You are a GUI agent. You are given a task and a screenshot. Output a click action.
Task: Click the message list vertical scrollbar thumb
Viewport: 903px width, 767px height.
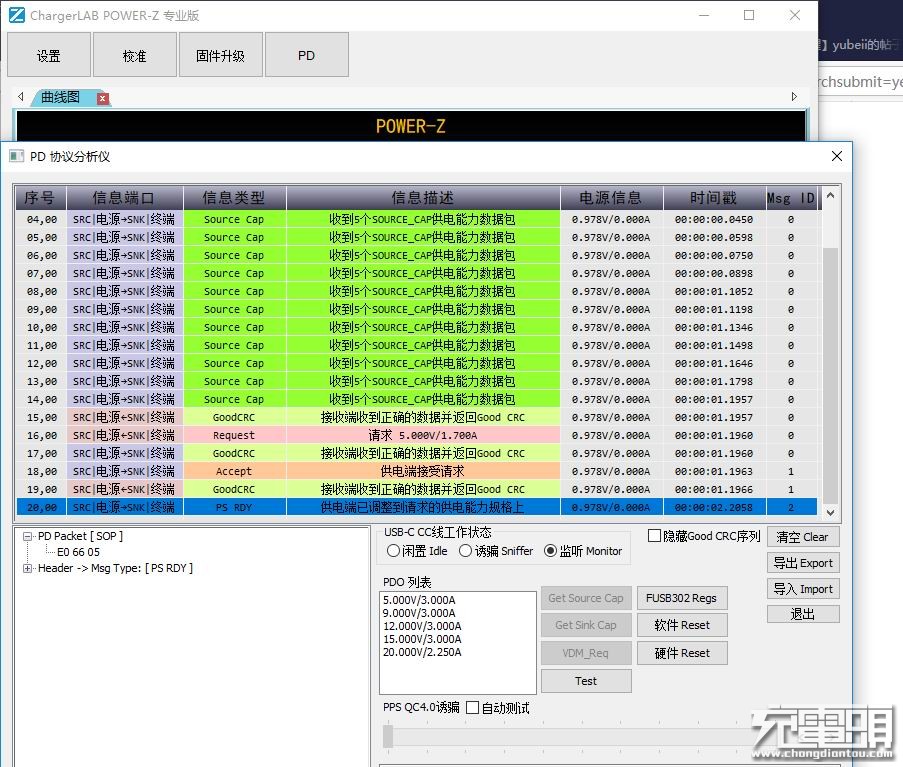click(830, 375)
